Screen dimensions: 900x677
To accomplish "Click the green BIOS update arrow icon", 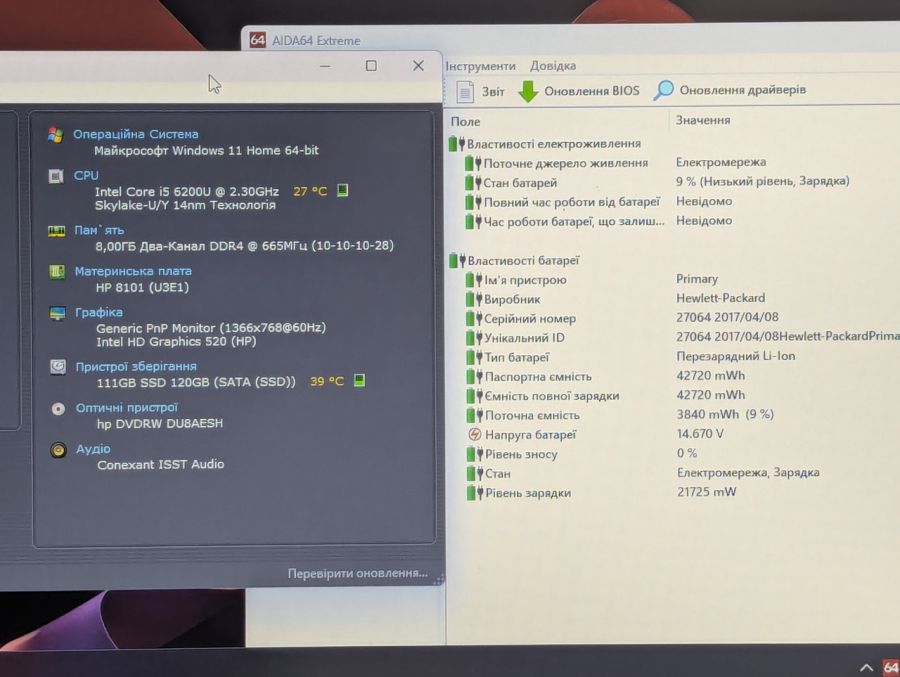I will point(527,91).
